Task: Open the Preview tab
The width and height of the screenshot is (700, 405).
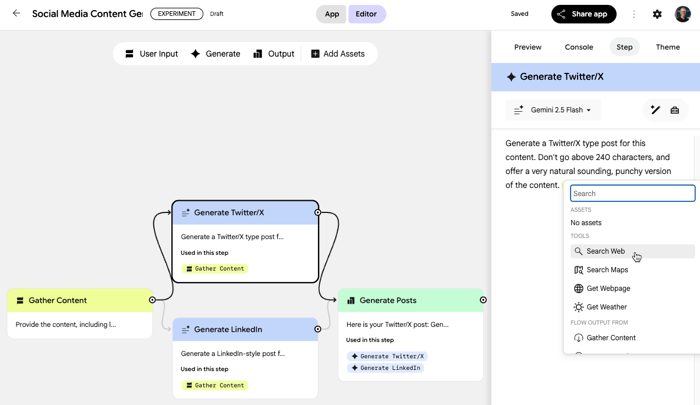Action: 528,47
